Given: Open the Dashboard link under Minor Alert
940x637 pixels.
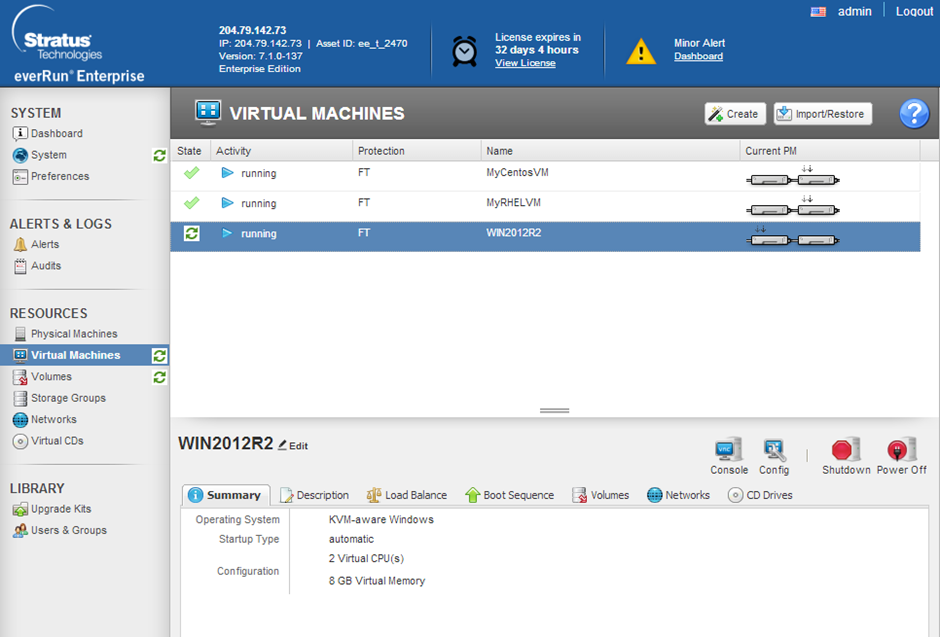Looking at the screenshot, I should (698, 56).
